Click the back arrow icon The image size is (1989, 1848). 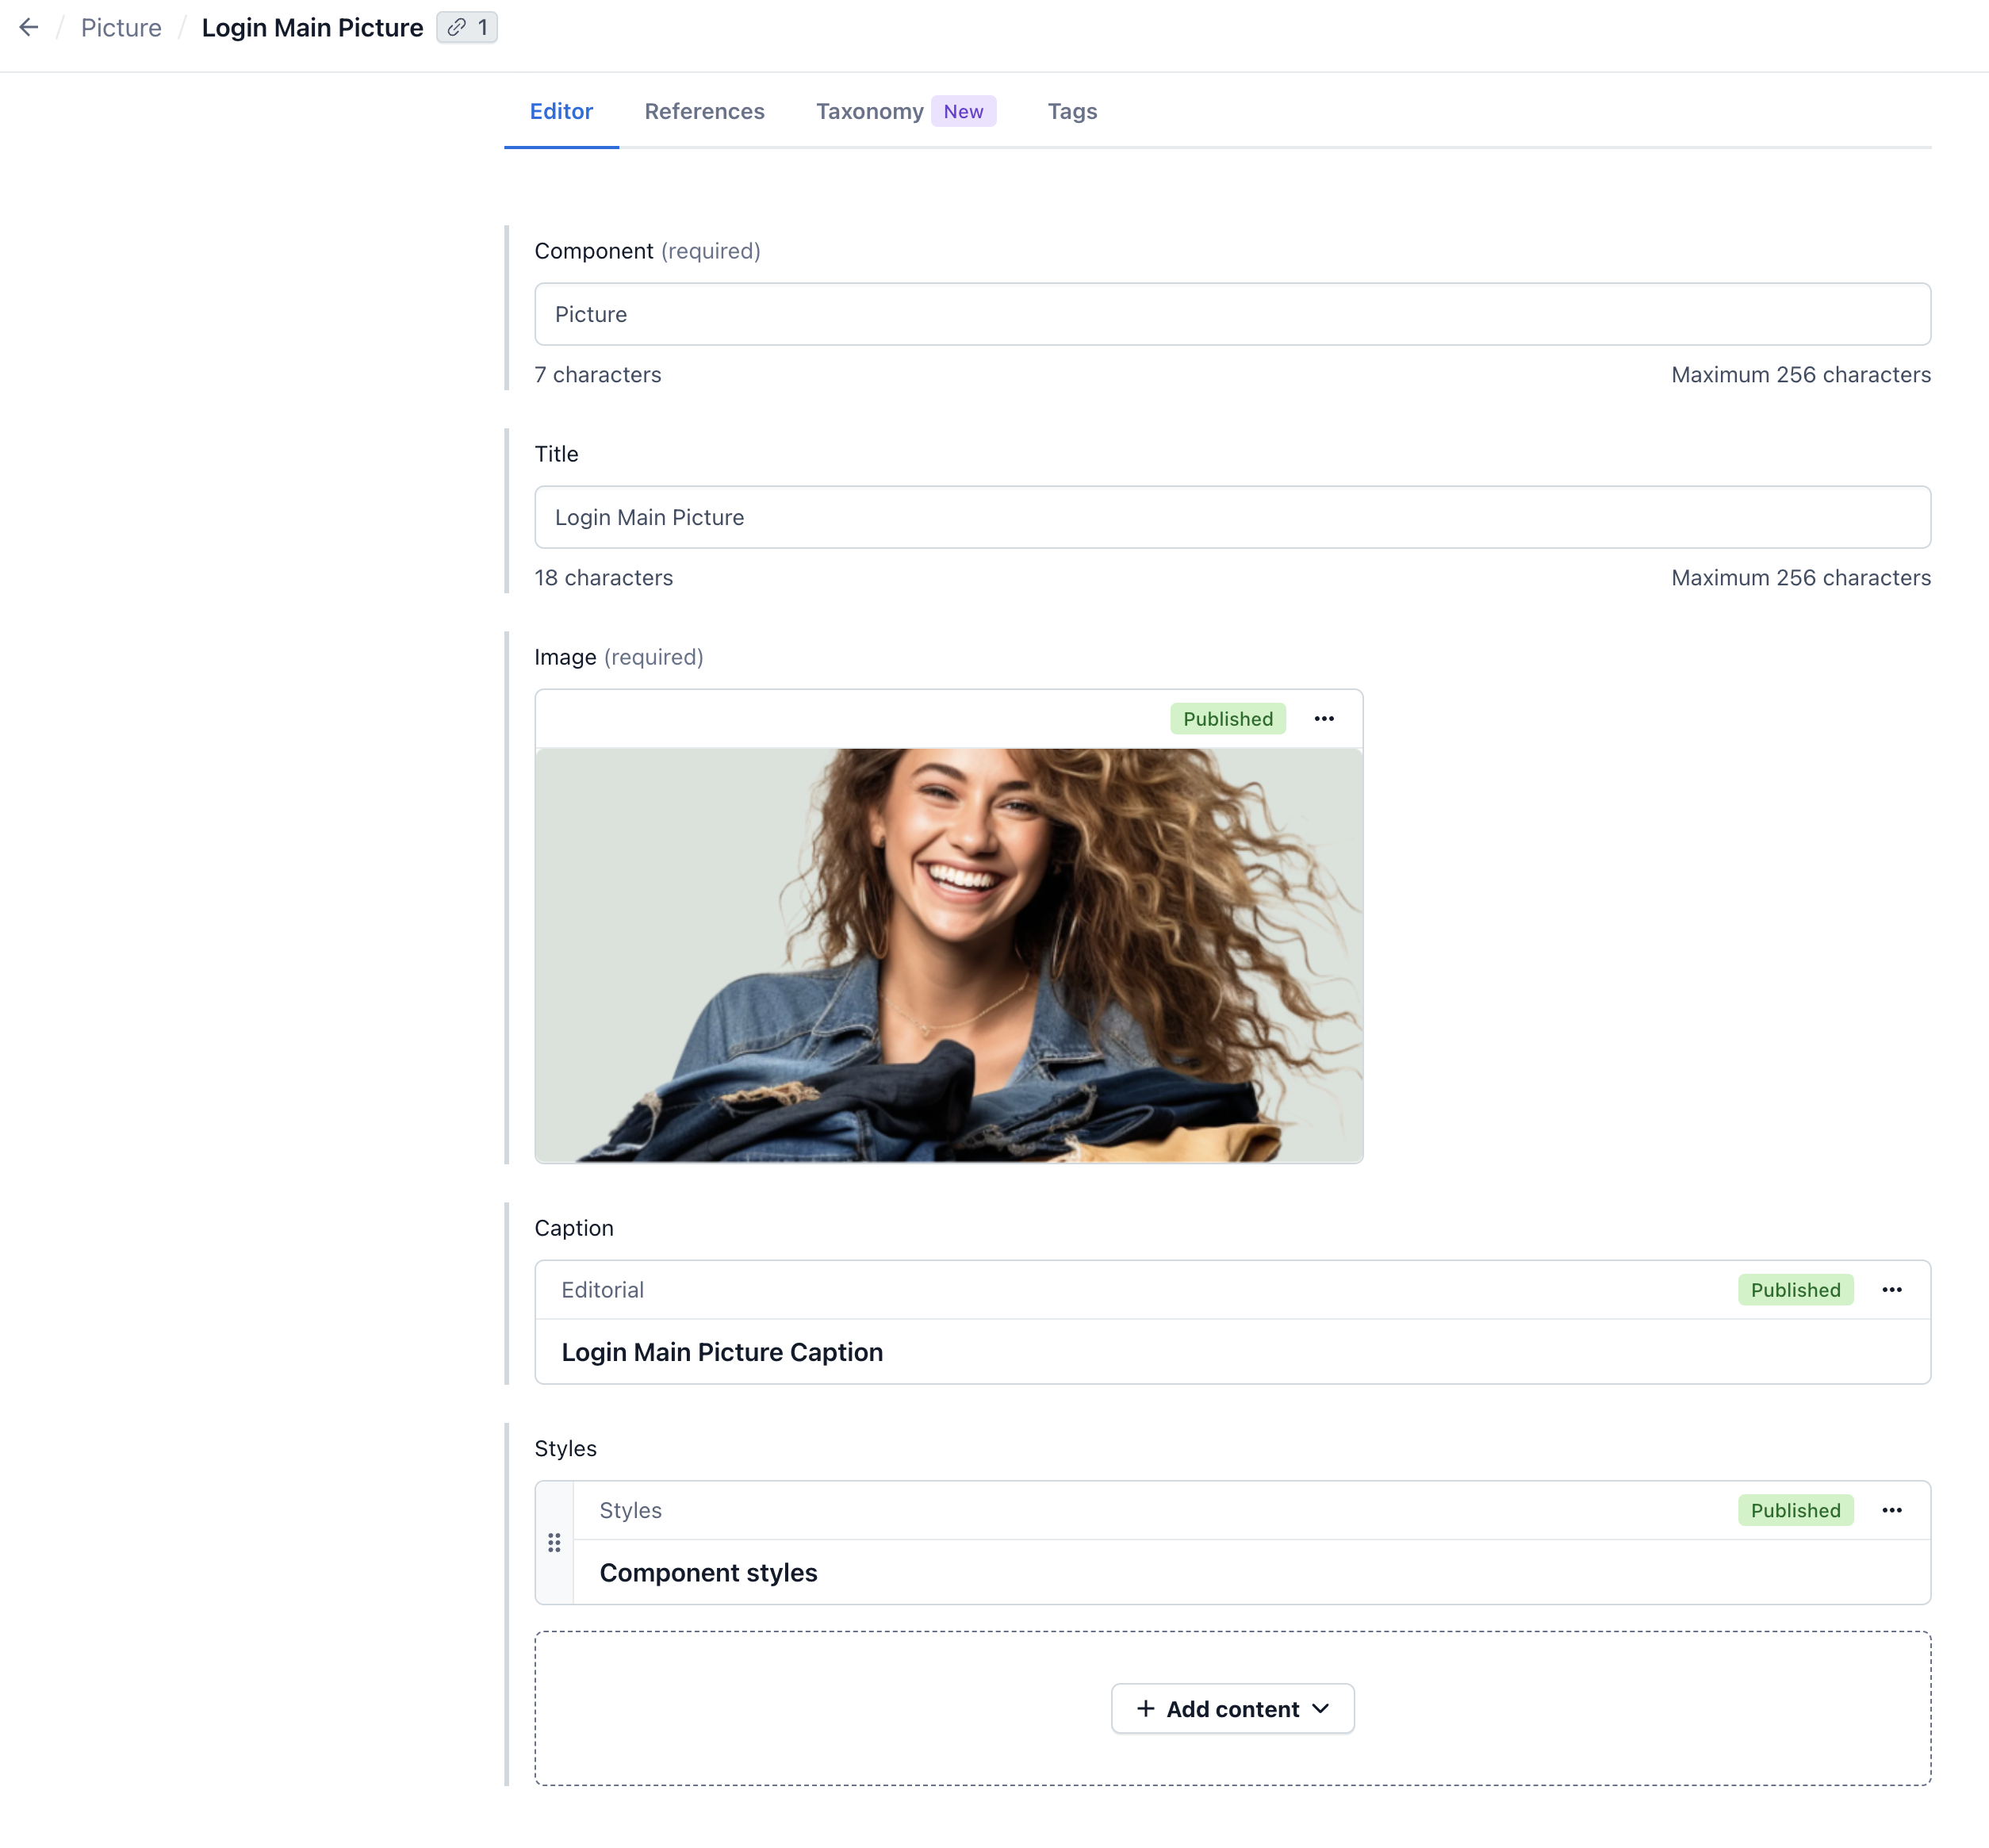29,27
